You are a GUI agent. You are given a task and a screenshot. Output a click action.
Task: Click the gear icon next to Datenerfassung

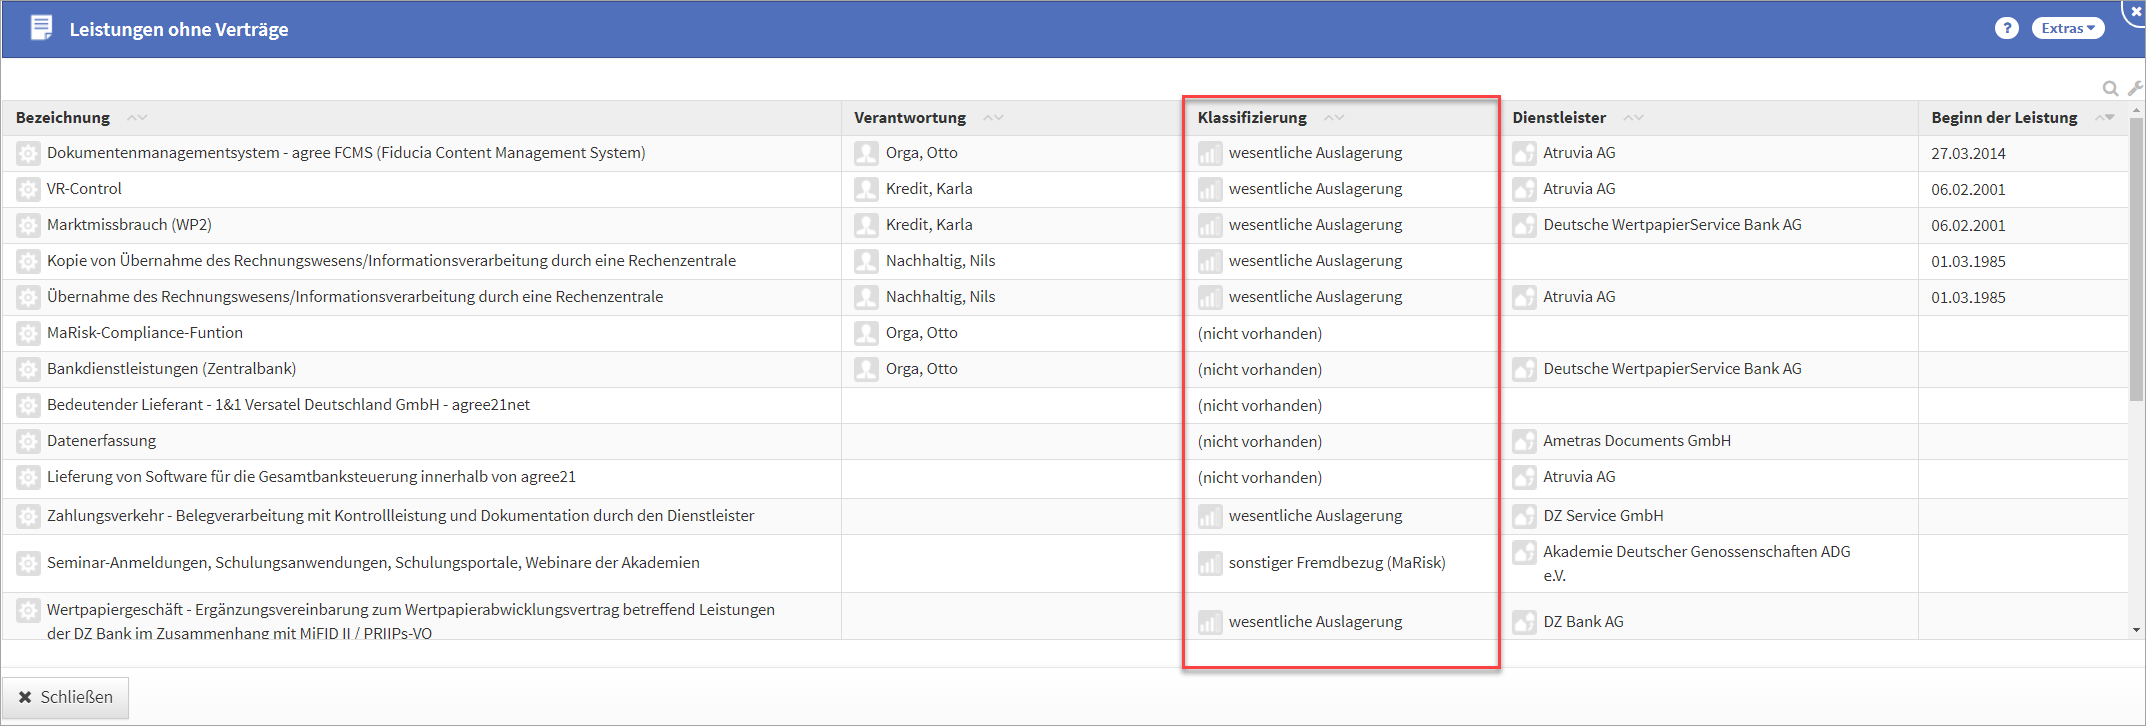28,441
